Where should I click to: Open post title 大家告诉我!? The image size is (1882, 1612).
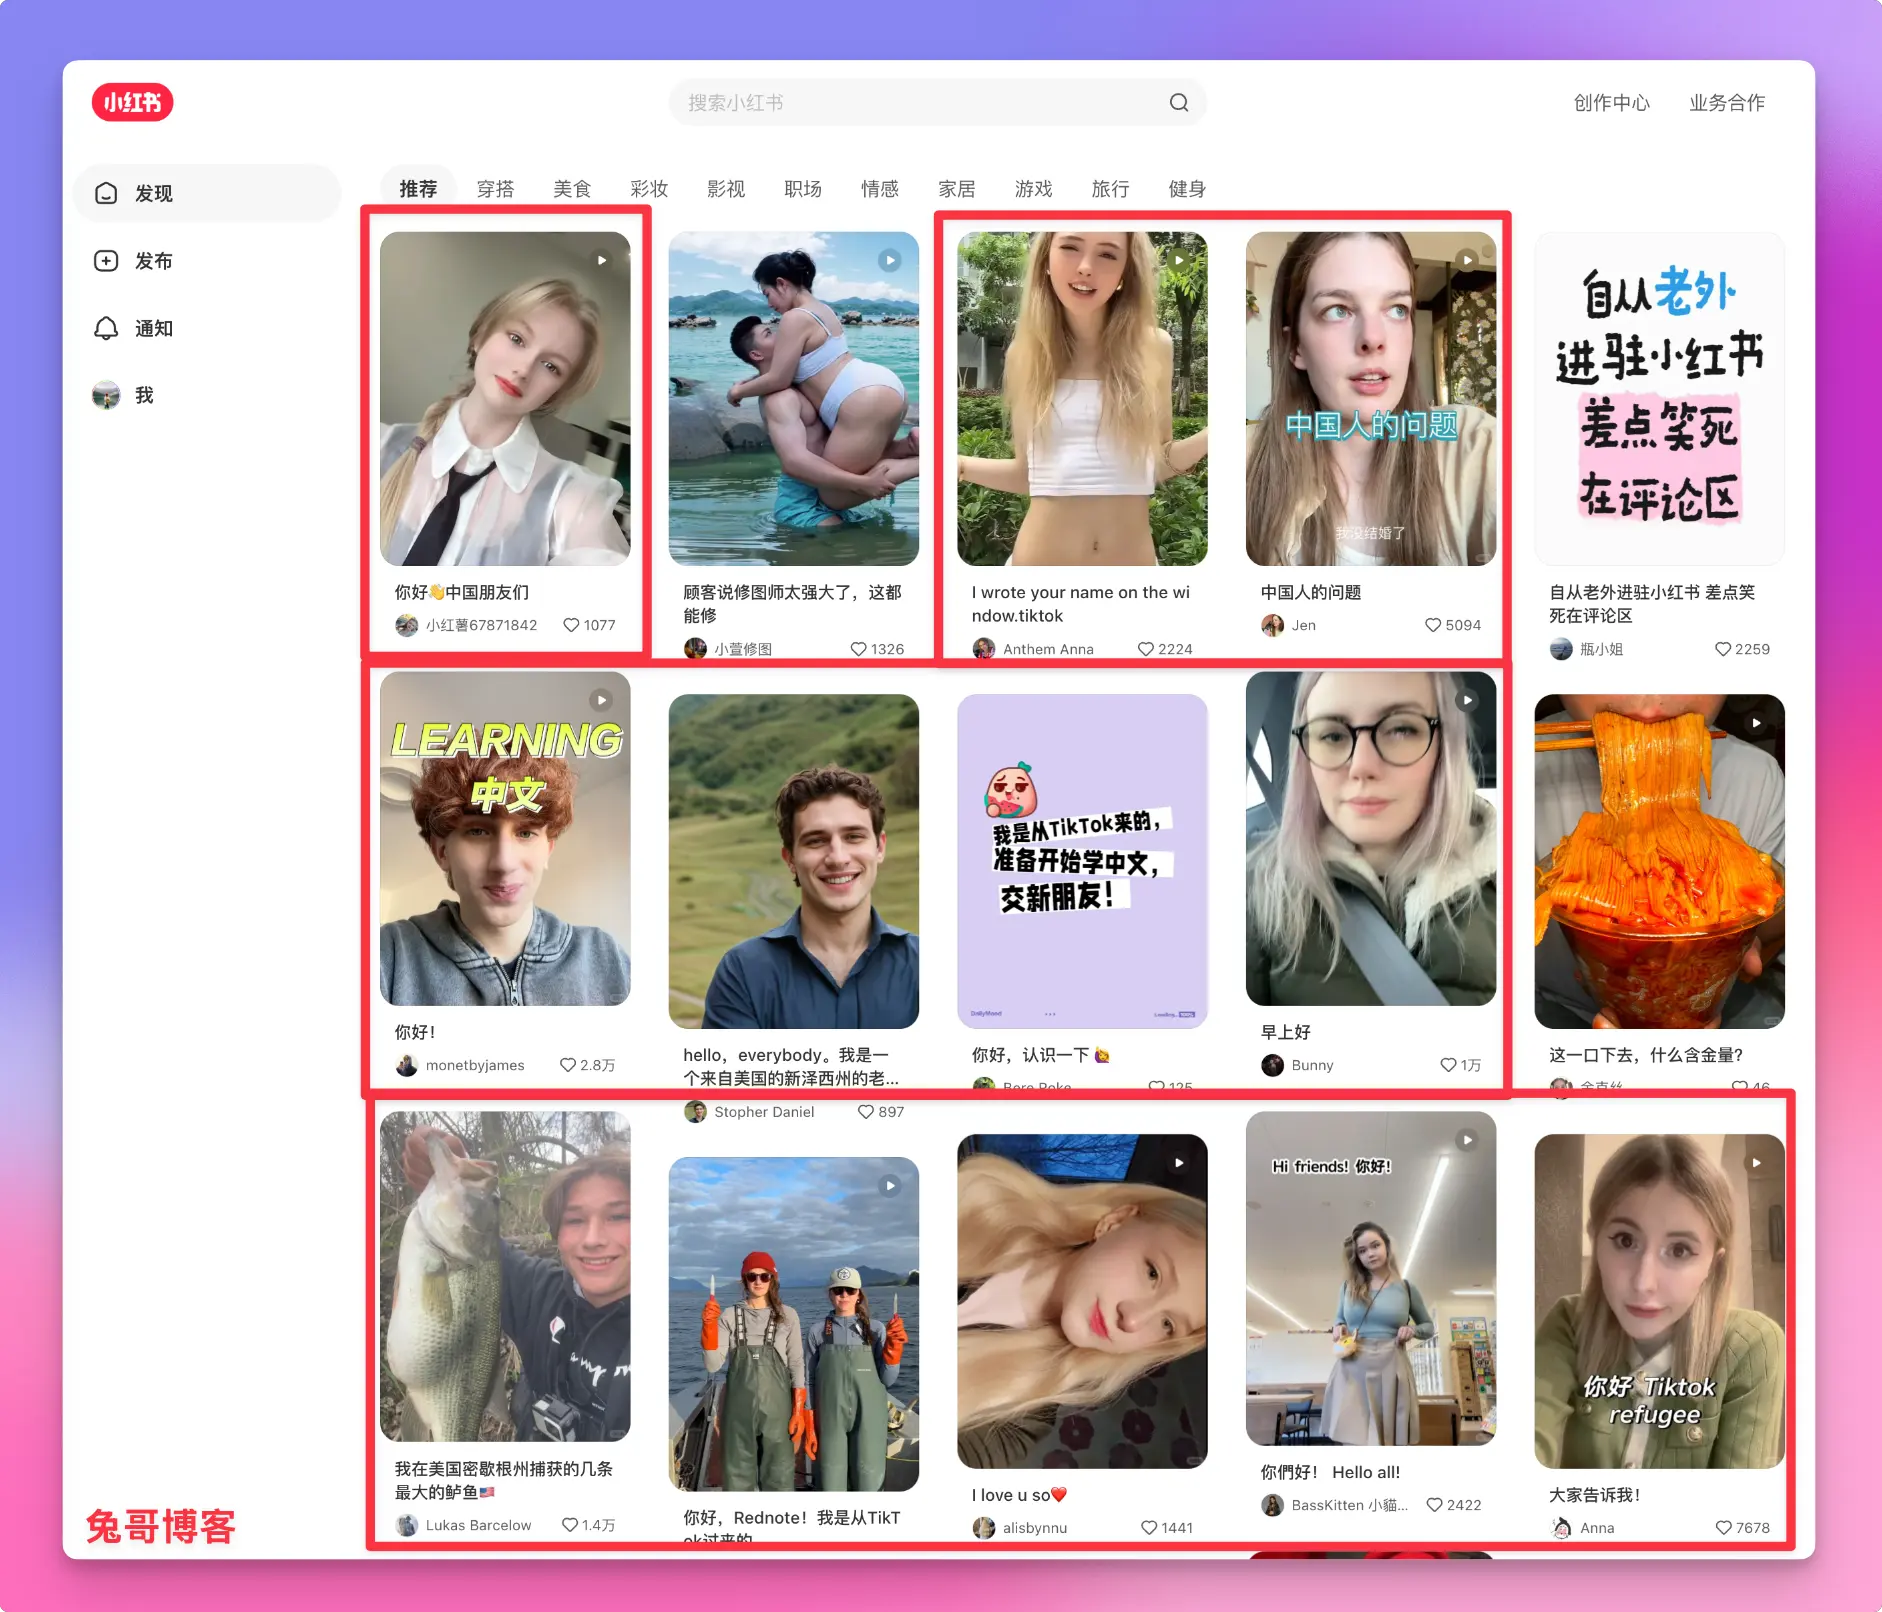tap(1595, 1495)
